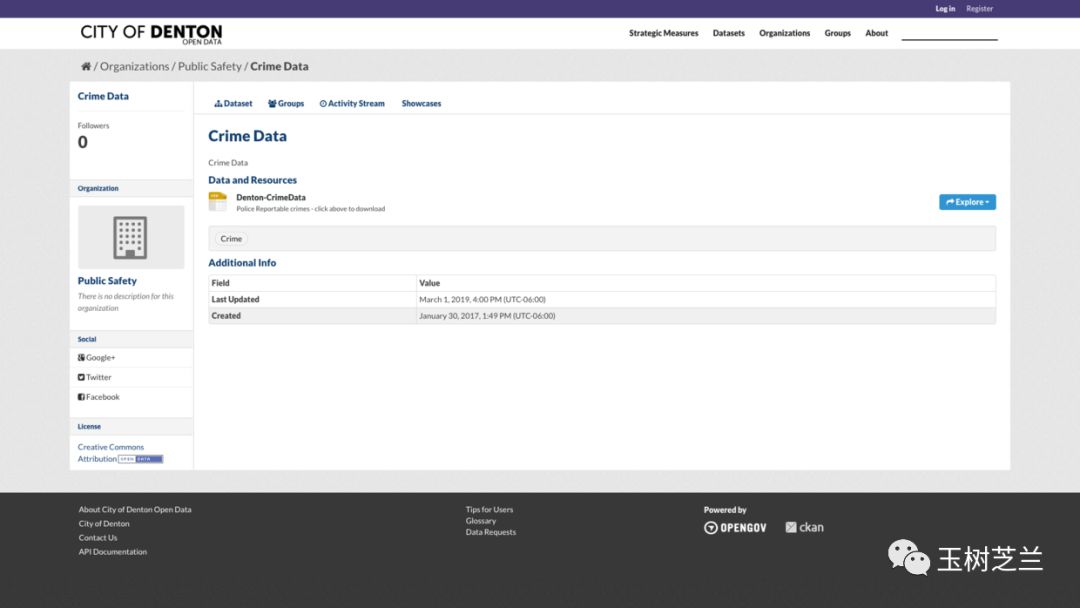Click the Google+ icon
This screenshot has height=608, width=1080.
81,357
